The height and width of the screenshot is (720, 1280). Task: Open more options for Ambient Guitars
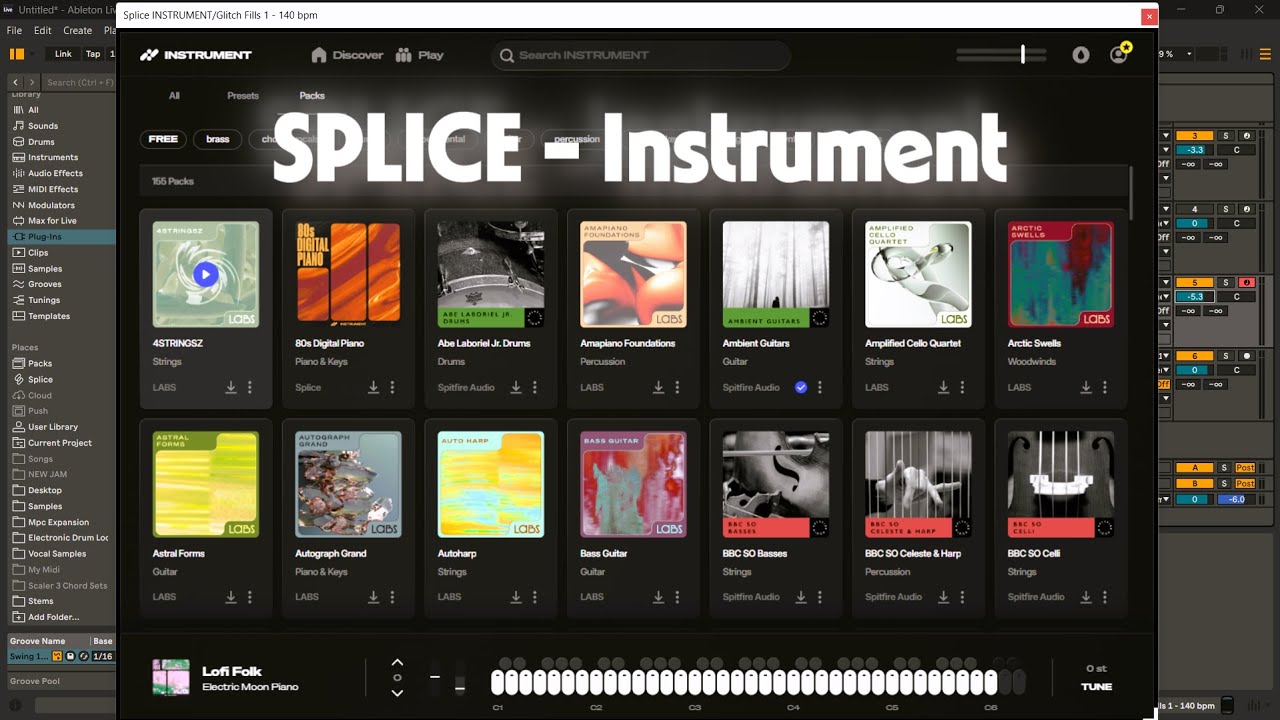pyautogui.click(x=820, y=387)
